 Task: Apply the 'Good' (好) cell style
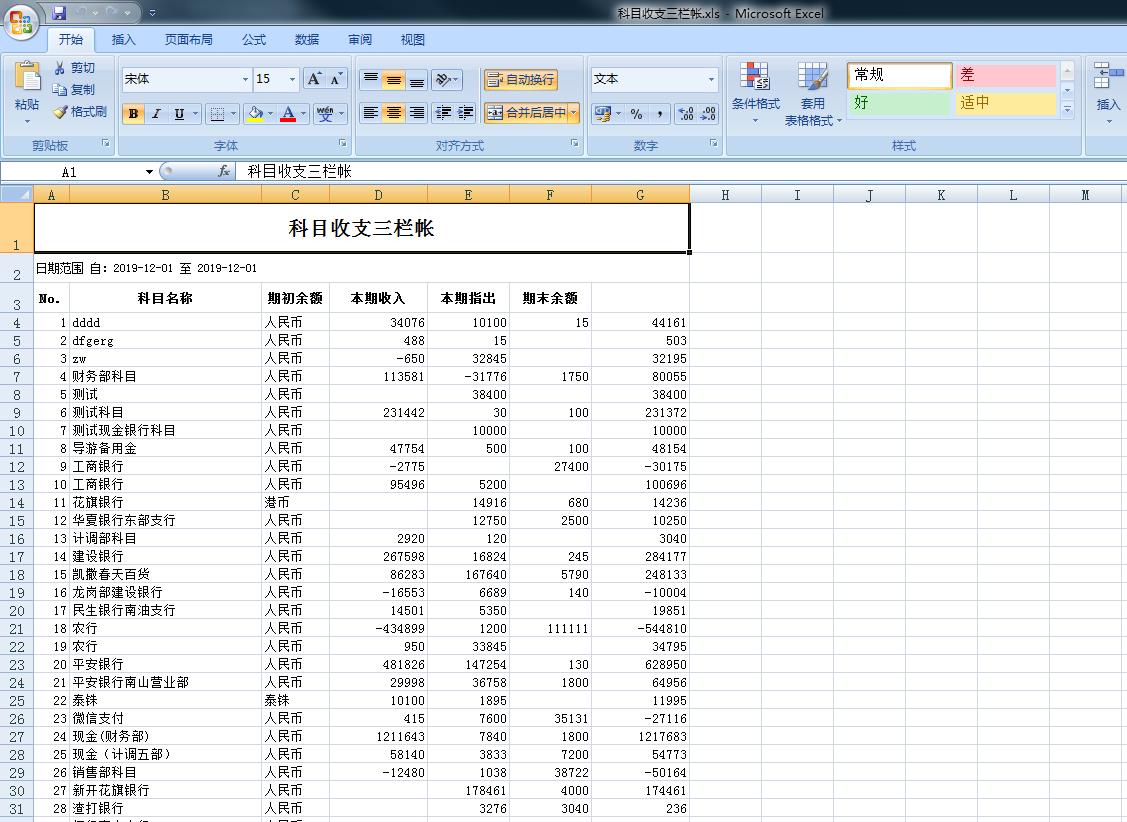[899, 103]
